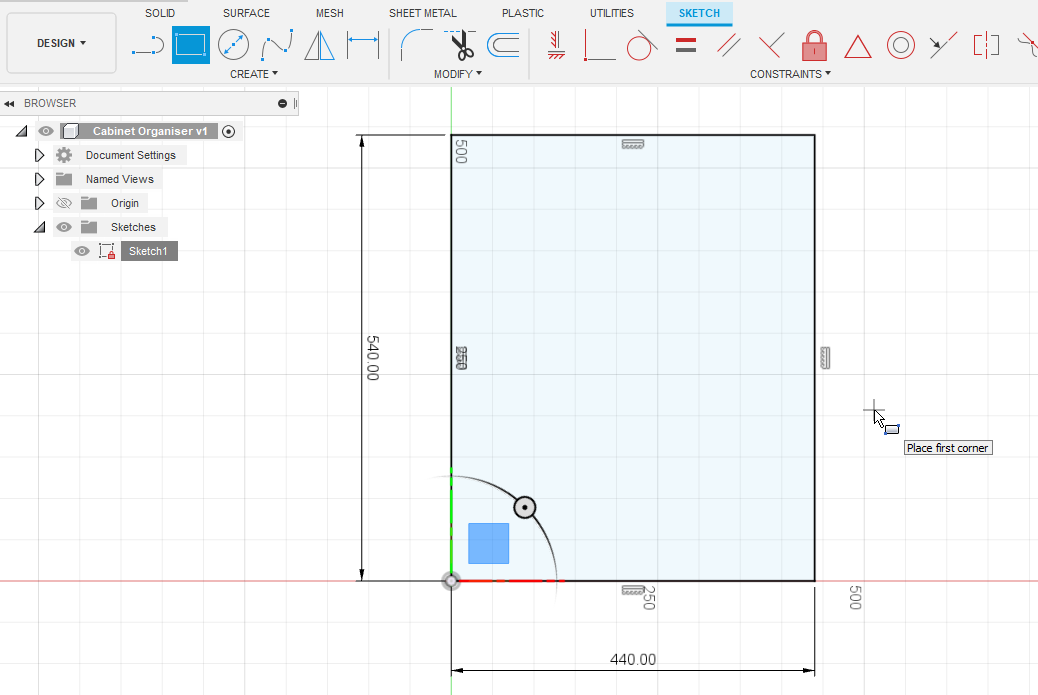Select the Fit Point Spline tool
Viewport: 1038px width, 695px height.
(277, 45)
